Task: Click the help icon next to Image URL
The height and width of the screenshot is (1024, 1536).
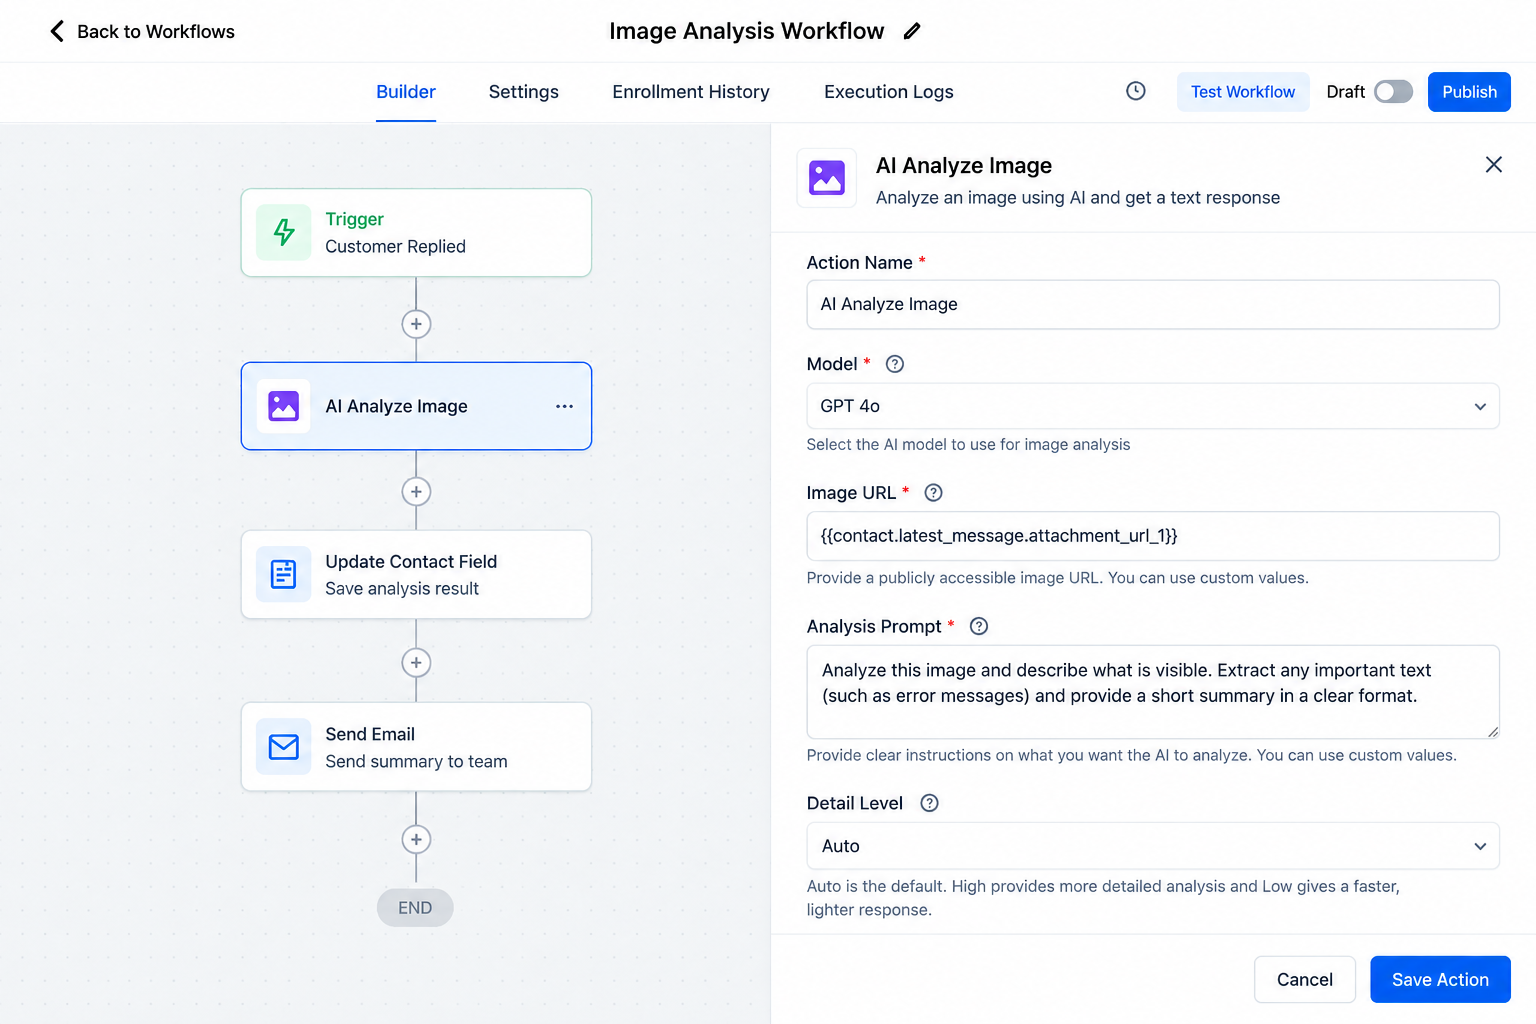Action: pyautogui.click(x=933, y=493)
